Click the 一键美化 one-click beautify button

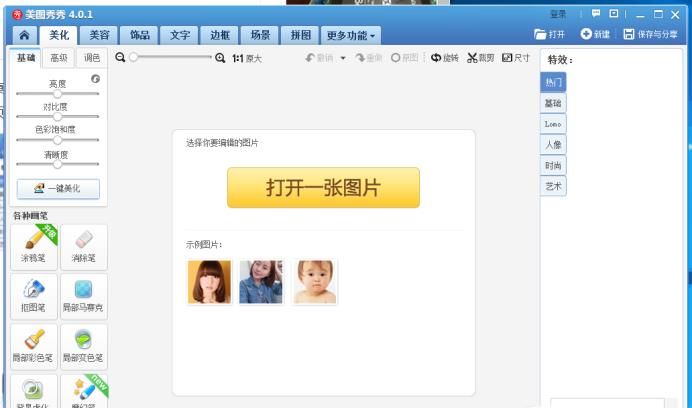pos(58,189)
